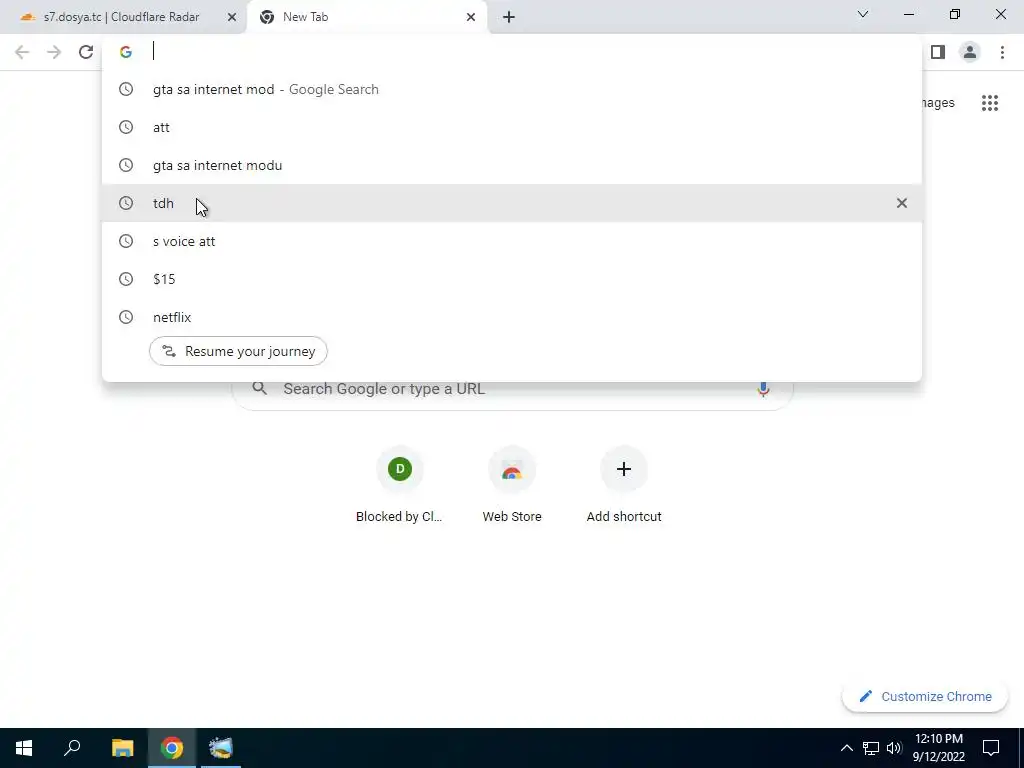Click search magnifier icon in Google box

pos(260,389)
